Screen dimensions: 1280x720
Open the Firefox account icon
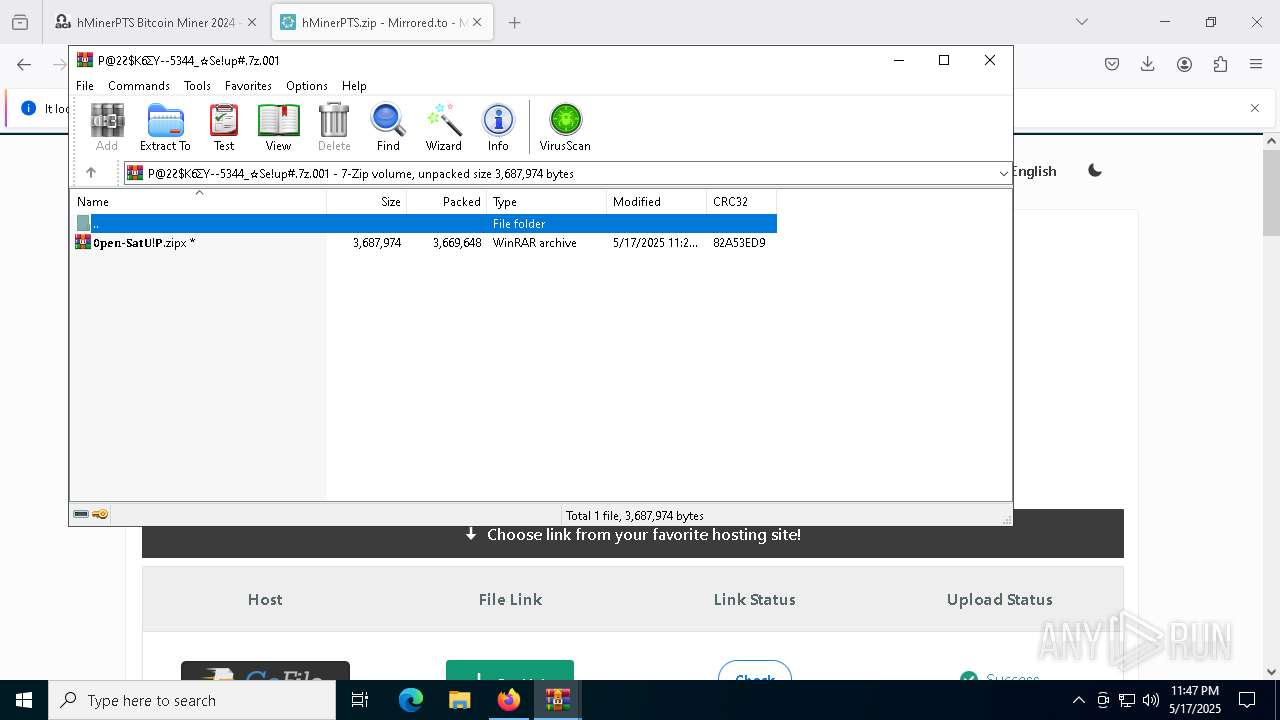tap(1184, 64)
